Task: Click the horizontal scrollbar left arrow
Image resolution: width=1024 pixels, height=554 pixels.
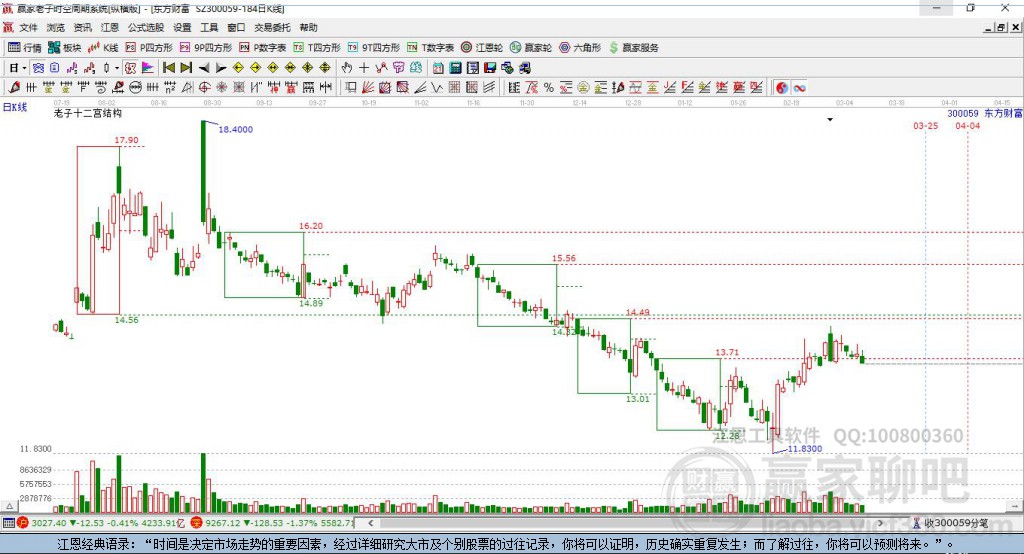Action: (370, 523)
